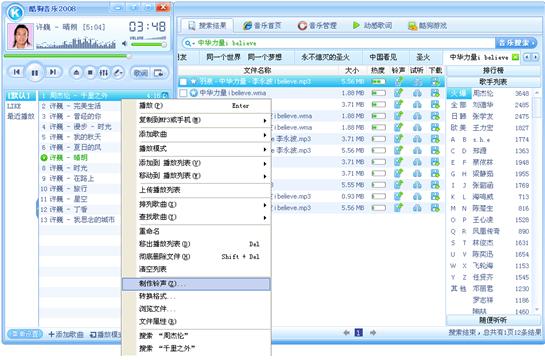Adjust the green volume slider
Viewport: 545px width, 360px height.
point(148,44)
